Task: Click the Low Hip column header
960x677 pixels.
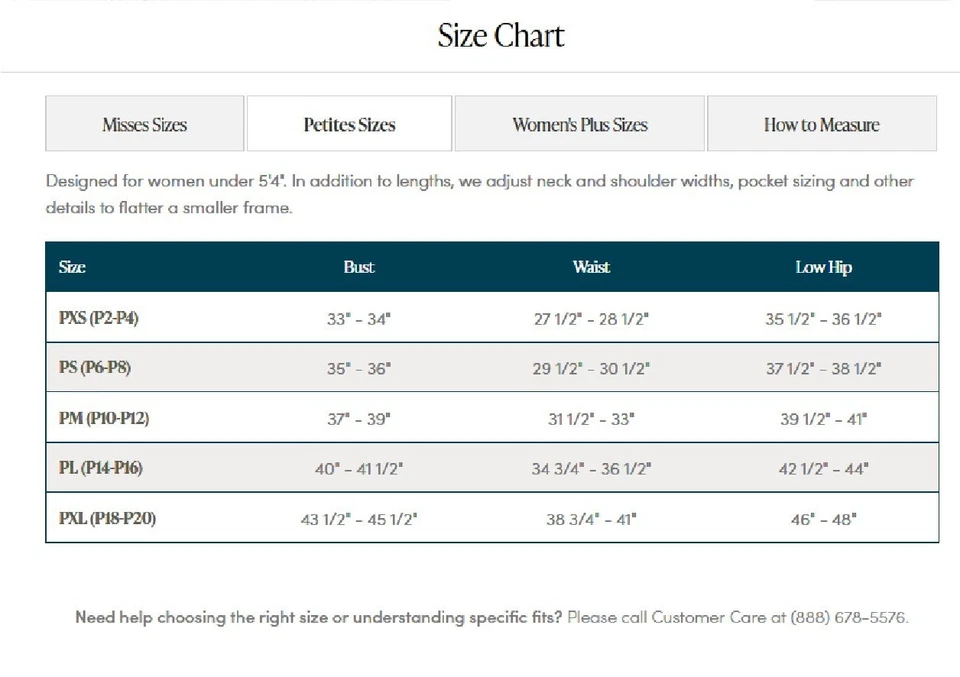Action: pos(823,267)
